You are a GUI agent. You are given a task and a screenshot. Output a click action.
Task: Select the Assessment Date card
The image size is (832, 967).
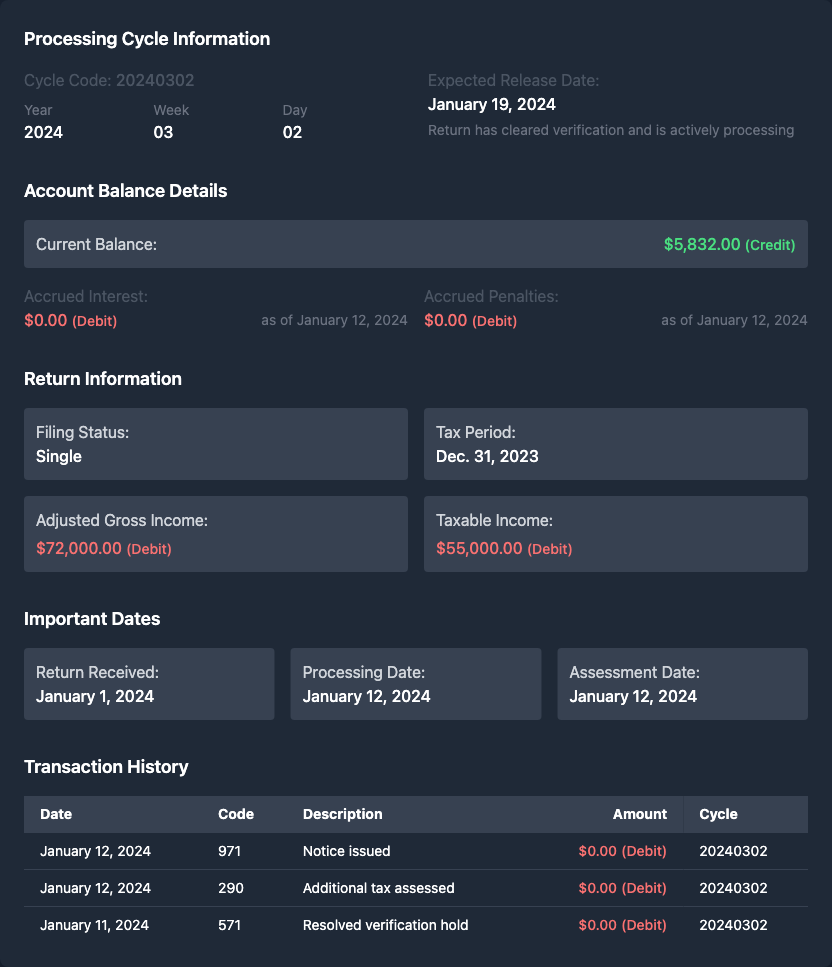(x=682, y=684)
